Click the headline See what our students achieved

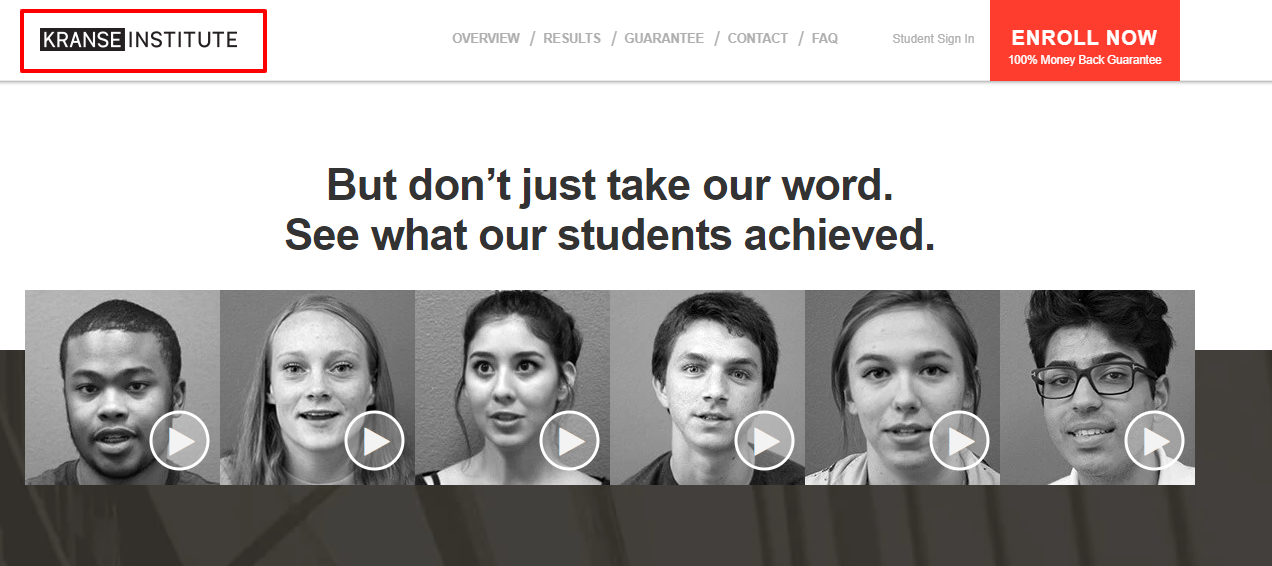(610, 235)
